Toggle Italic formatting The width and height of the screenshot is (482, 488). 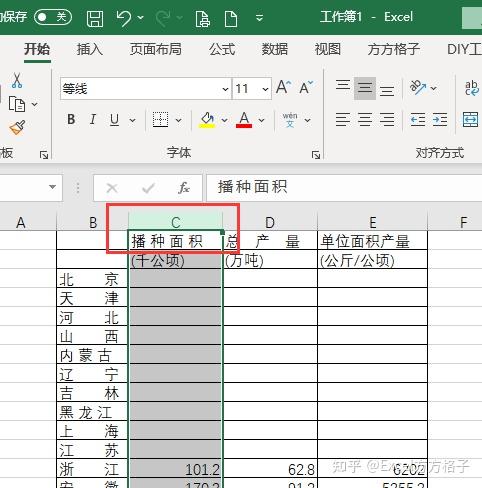click(93, 119)
